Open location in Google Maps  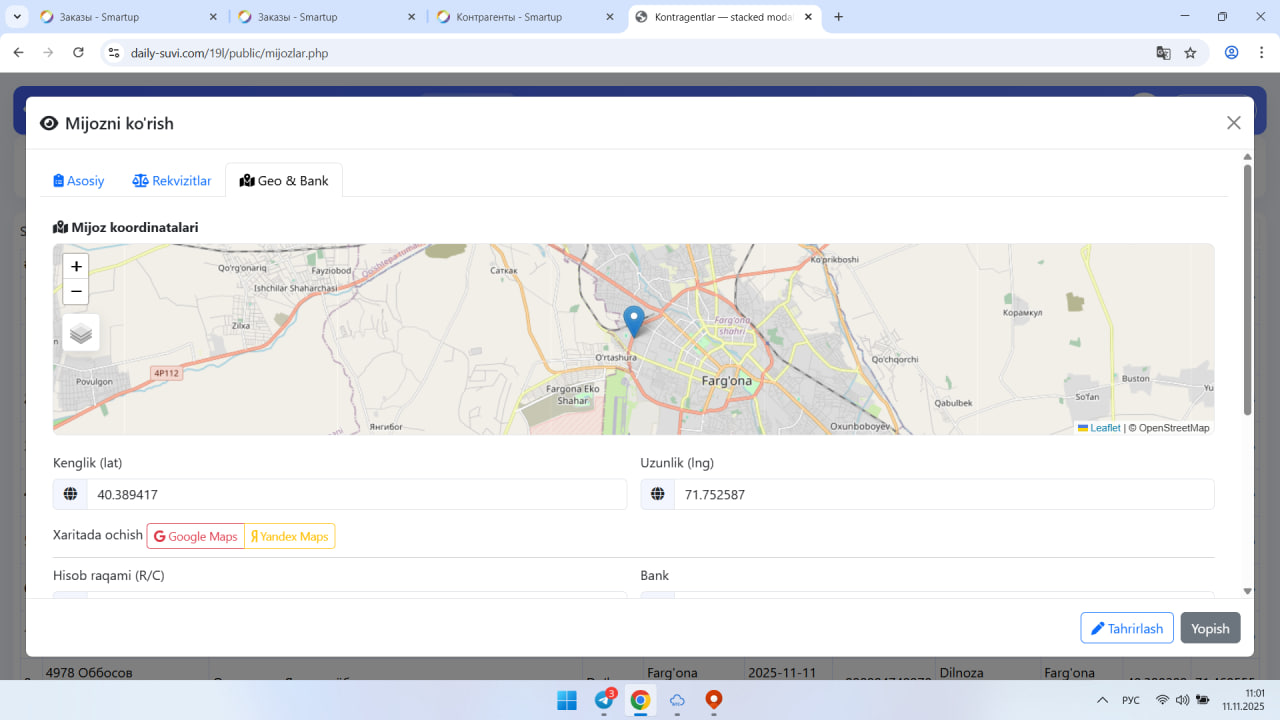click(196, 536)
